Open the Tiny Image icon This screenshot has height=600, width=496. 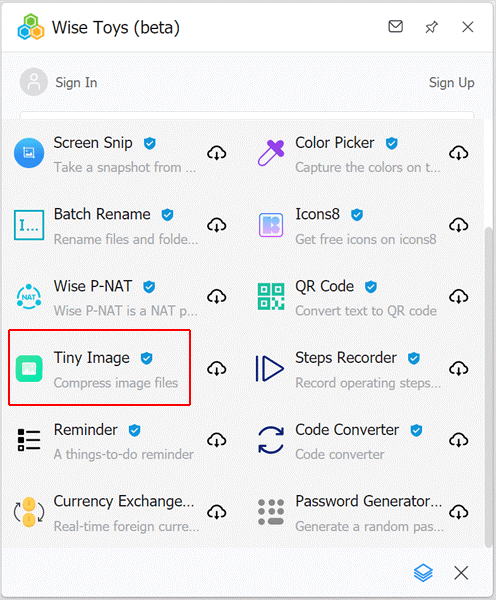point(29,368)
